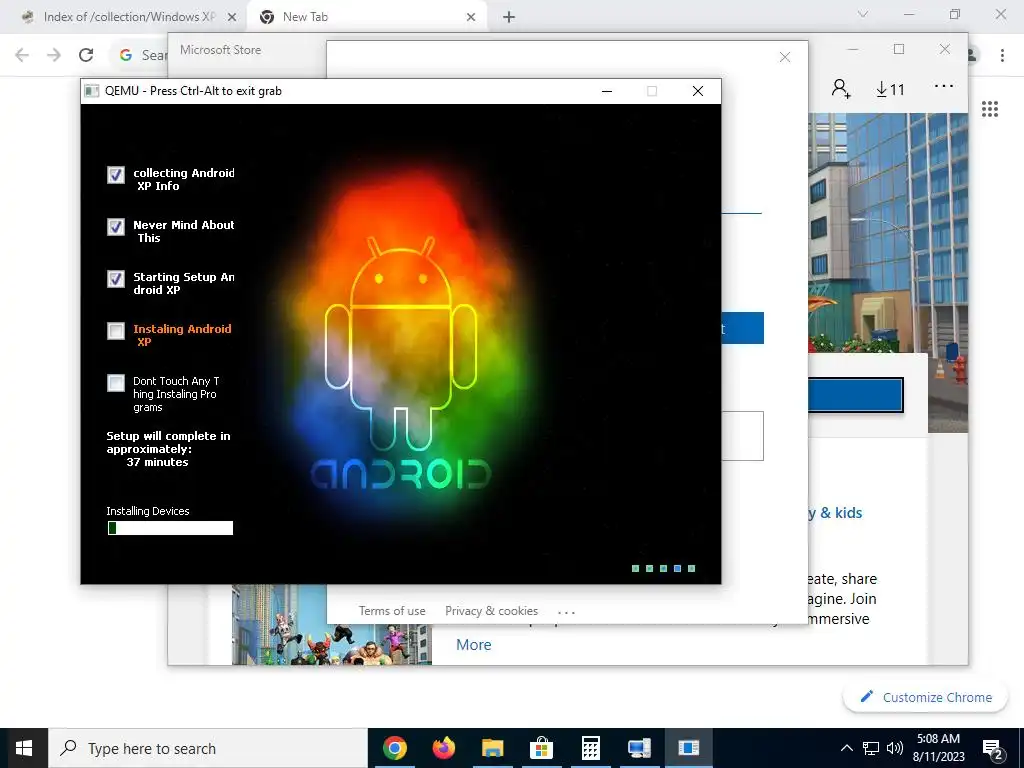
Task: Click the 'Type here to search' box
Action: point(208,748)
